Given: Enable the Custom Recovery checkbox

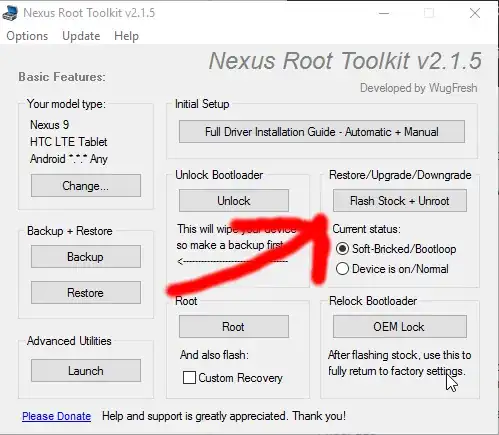Looking at the screenshot, I should tap(233, 378).
